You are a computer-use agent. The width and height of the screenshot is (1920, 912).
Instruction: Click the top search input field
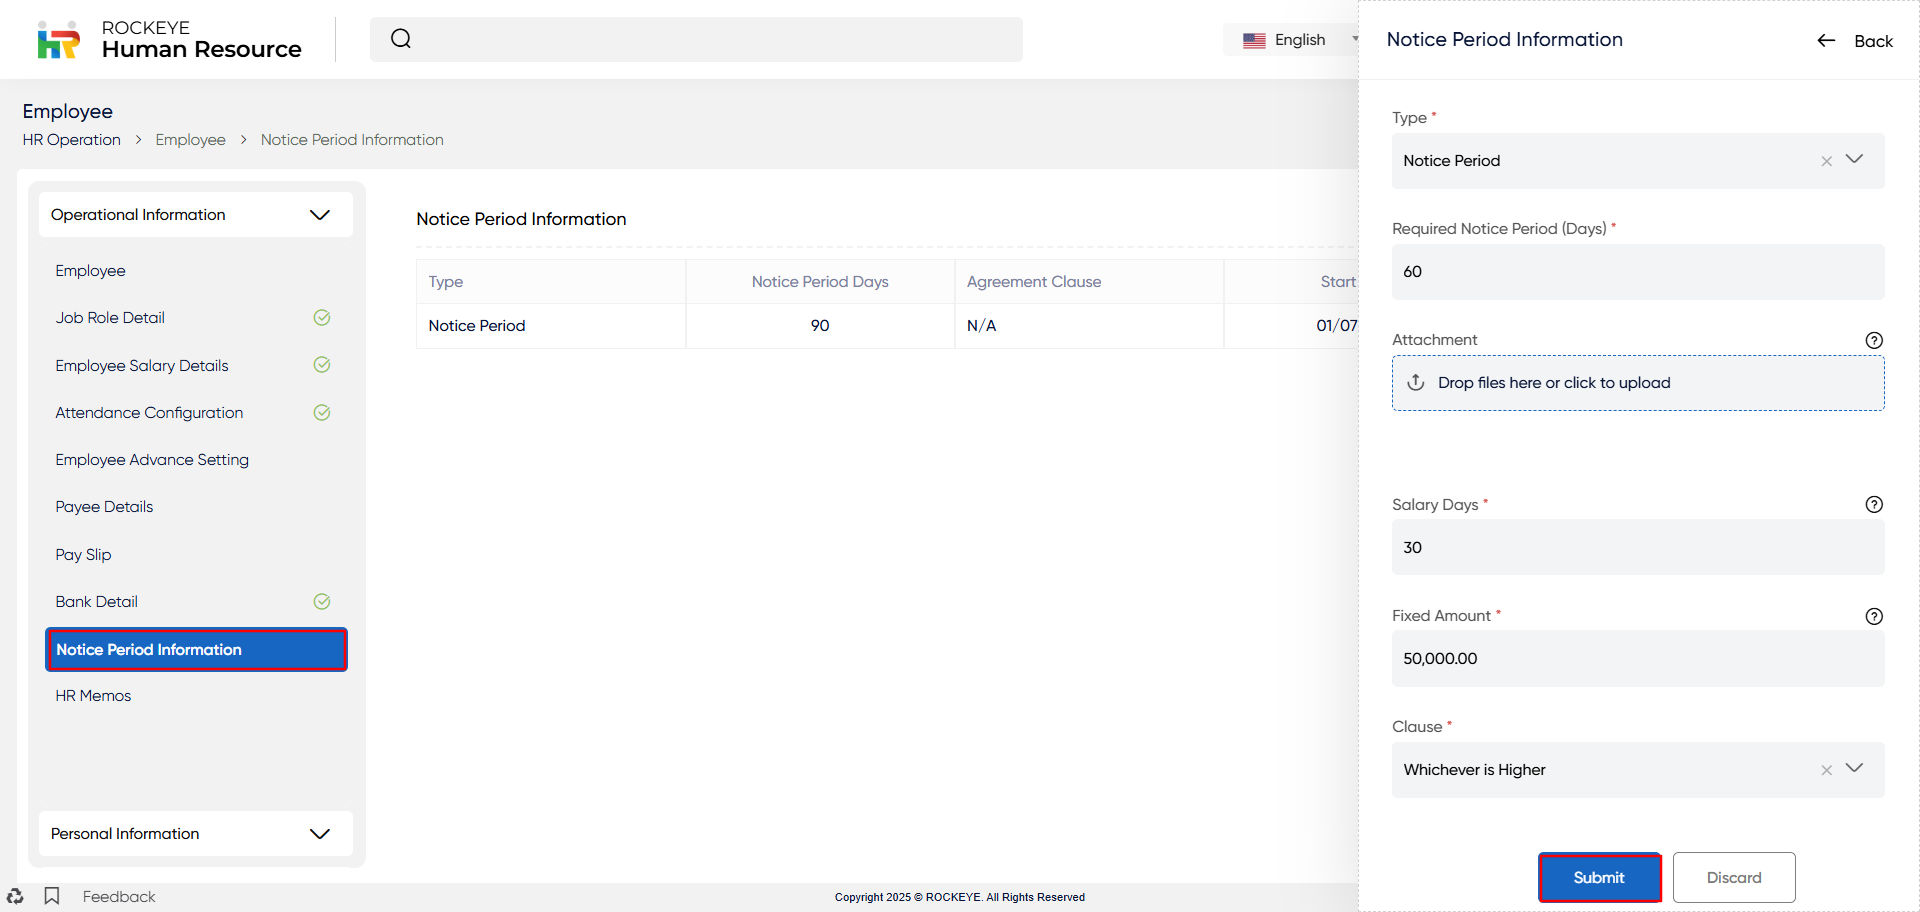pyautogui.click(x=696, y=39)
